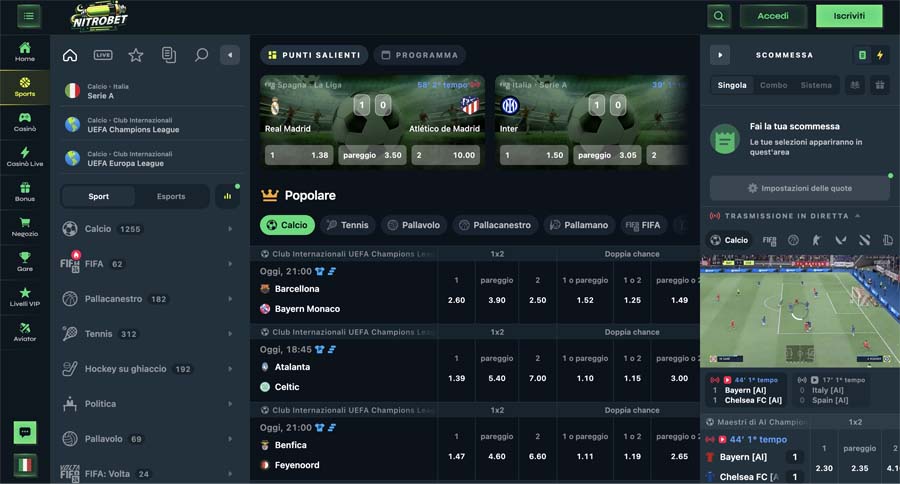Viewport: 900px width, 484px height.
Task: Filter popular events by Pallamano
Action: click(579, 225)
